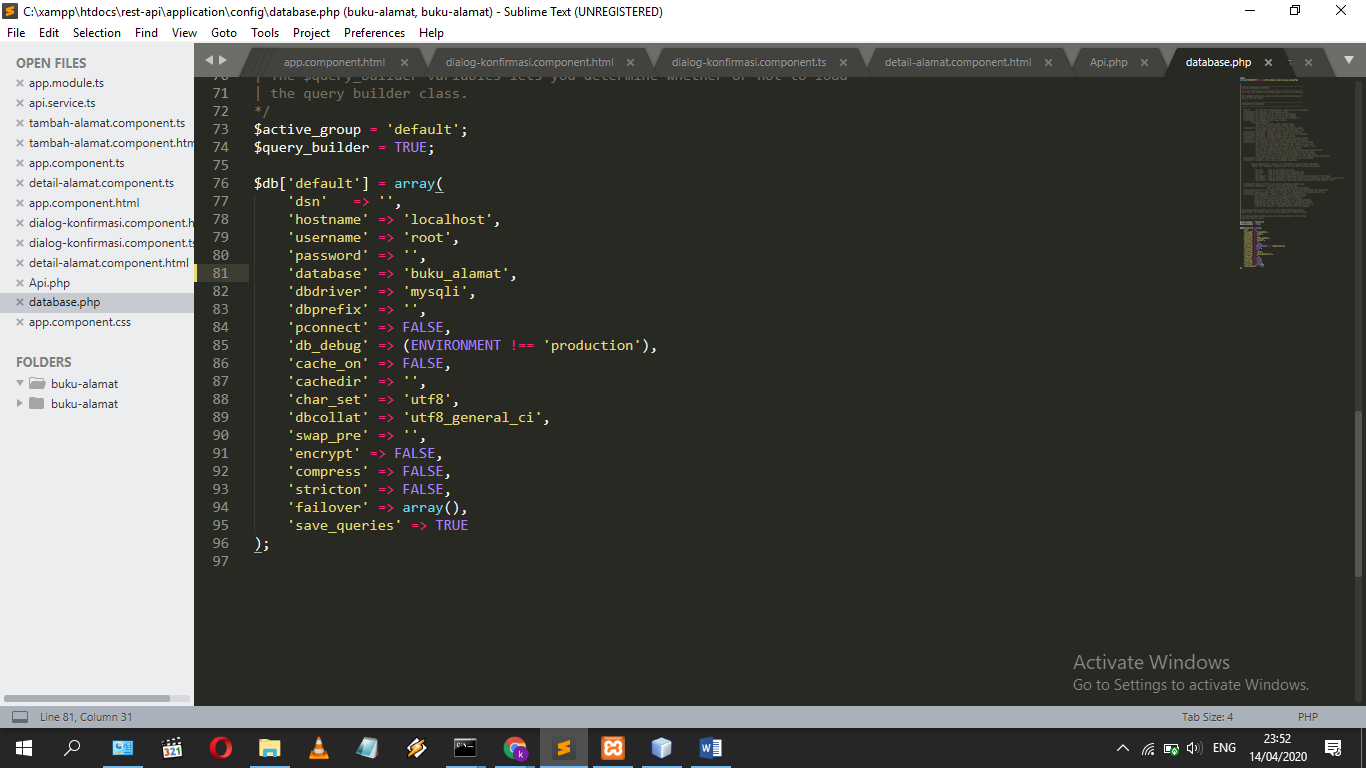Open XAMPP control panel from taskbar
Image resolution: width=1366 pixels, height=768 pixels.
tap(613, 747)
